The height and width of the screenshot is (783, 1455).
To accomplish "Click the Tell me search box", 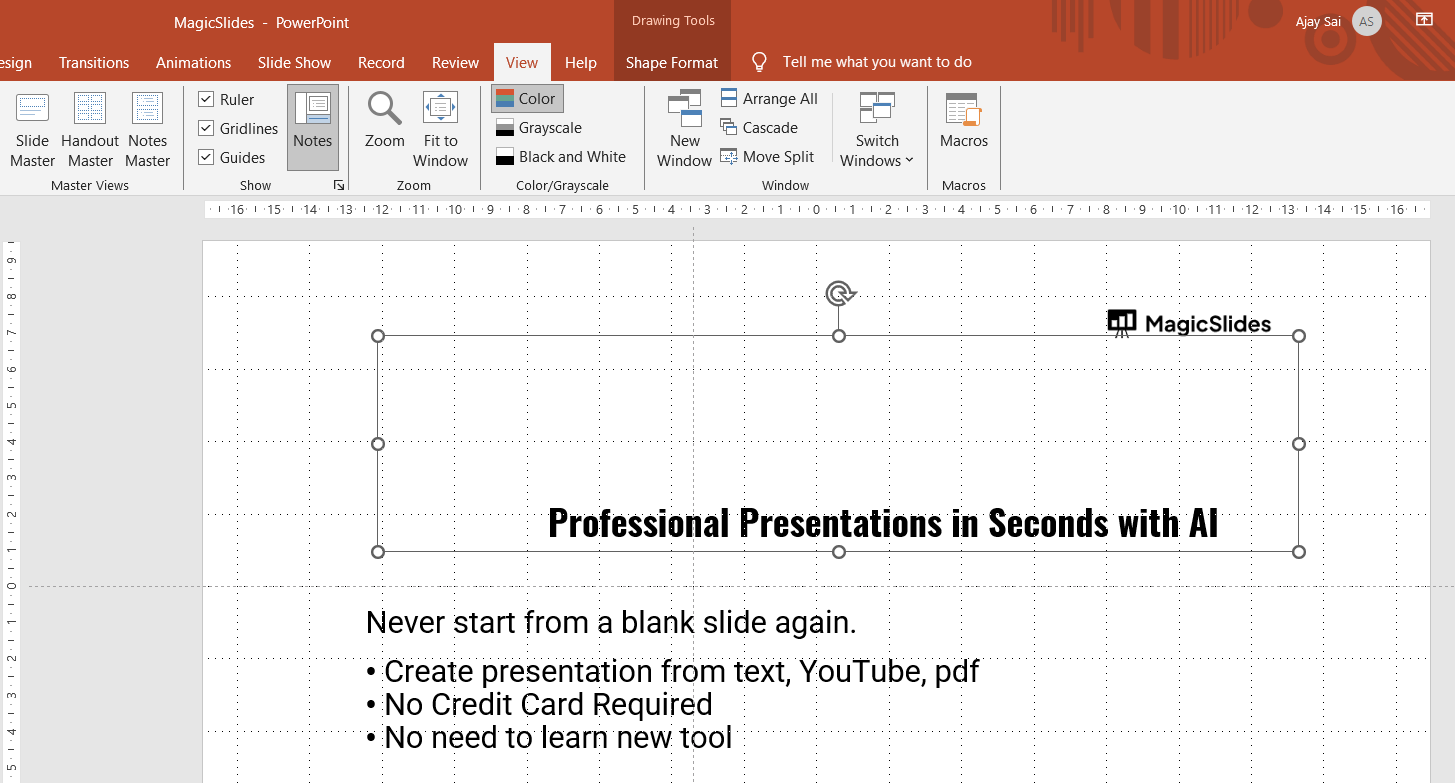I will click(876, 62).
